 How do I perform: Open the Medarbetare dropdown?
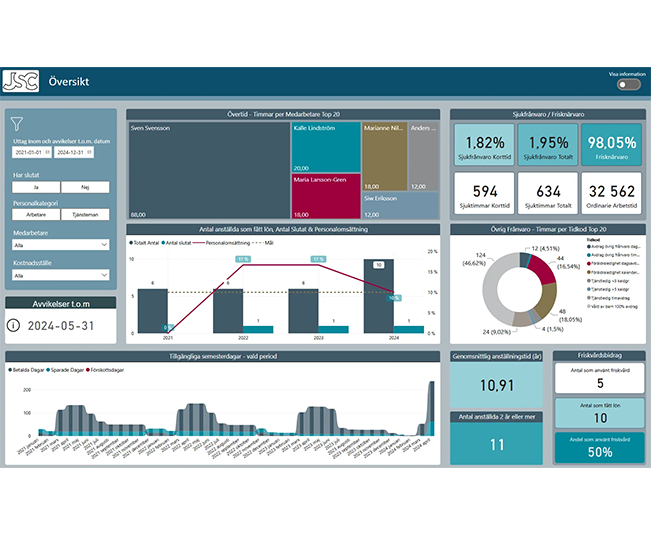(x=61, y=245)
